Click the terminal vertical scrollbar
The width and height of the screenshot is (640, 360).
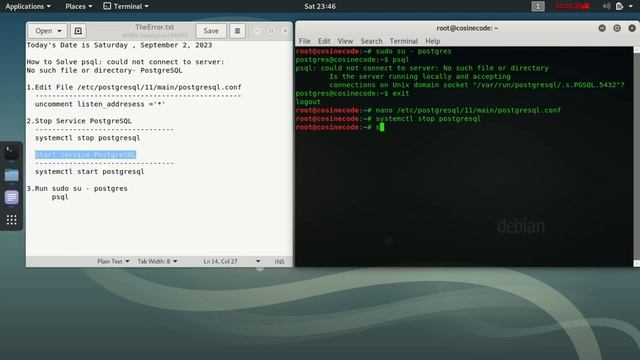tap(636, 157)
